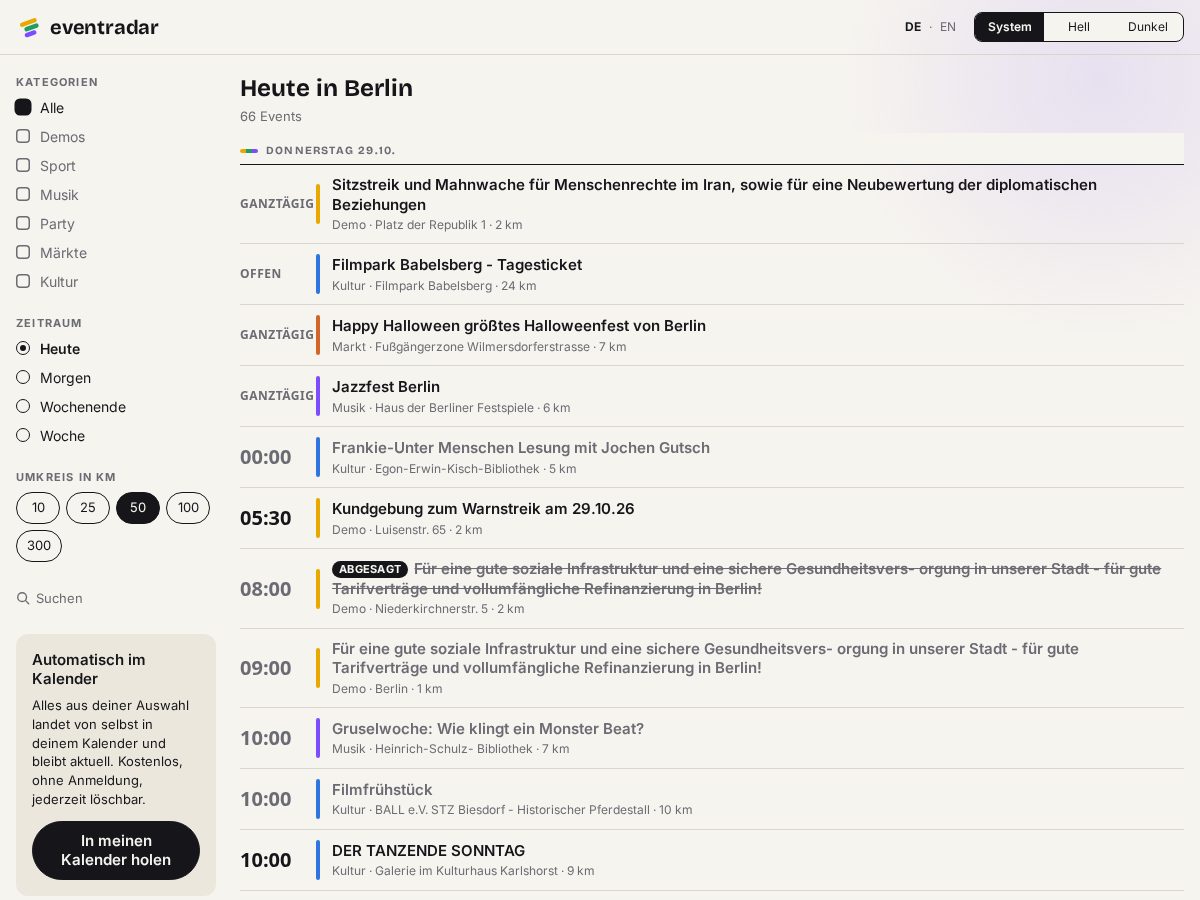Check the Kultur category checkbox
Viewport: 1200px width, 900px height.
coord(23,281)
